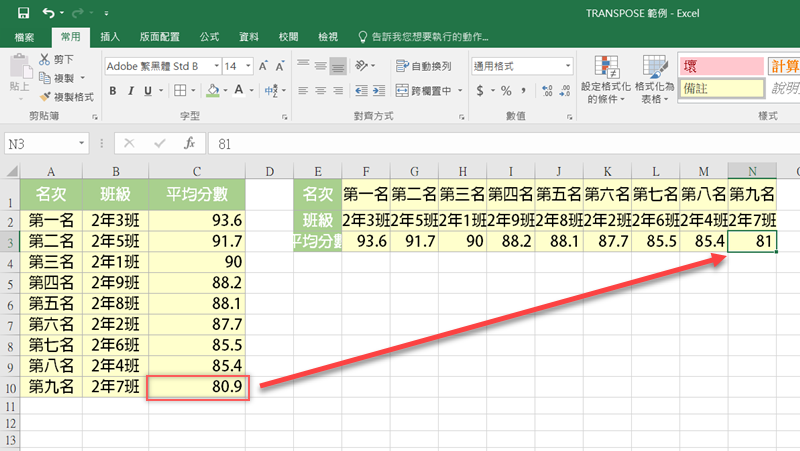Toggle Italic formatting
Image resolution: width=800 pixels, height=451 pixels.
[130, 91]
